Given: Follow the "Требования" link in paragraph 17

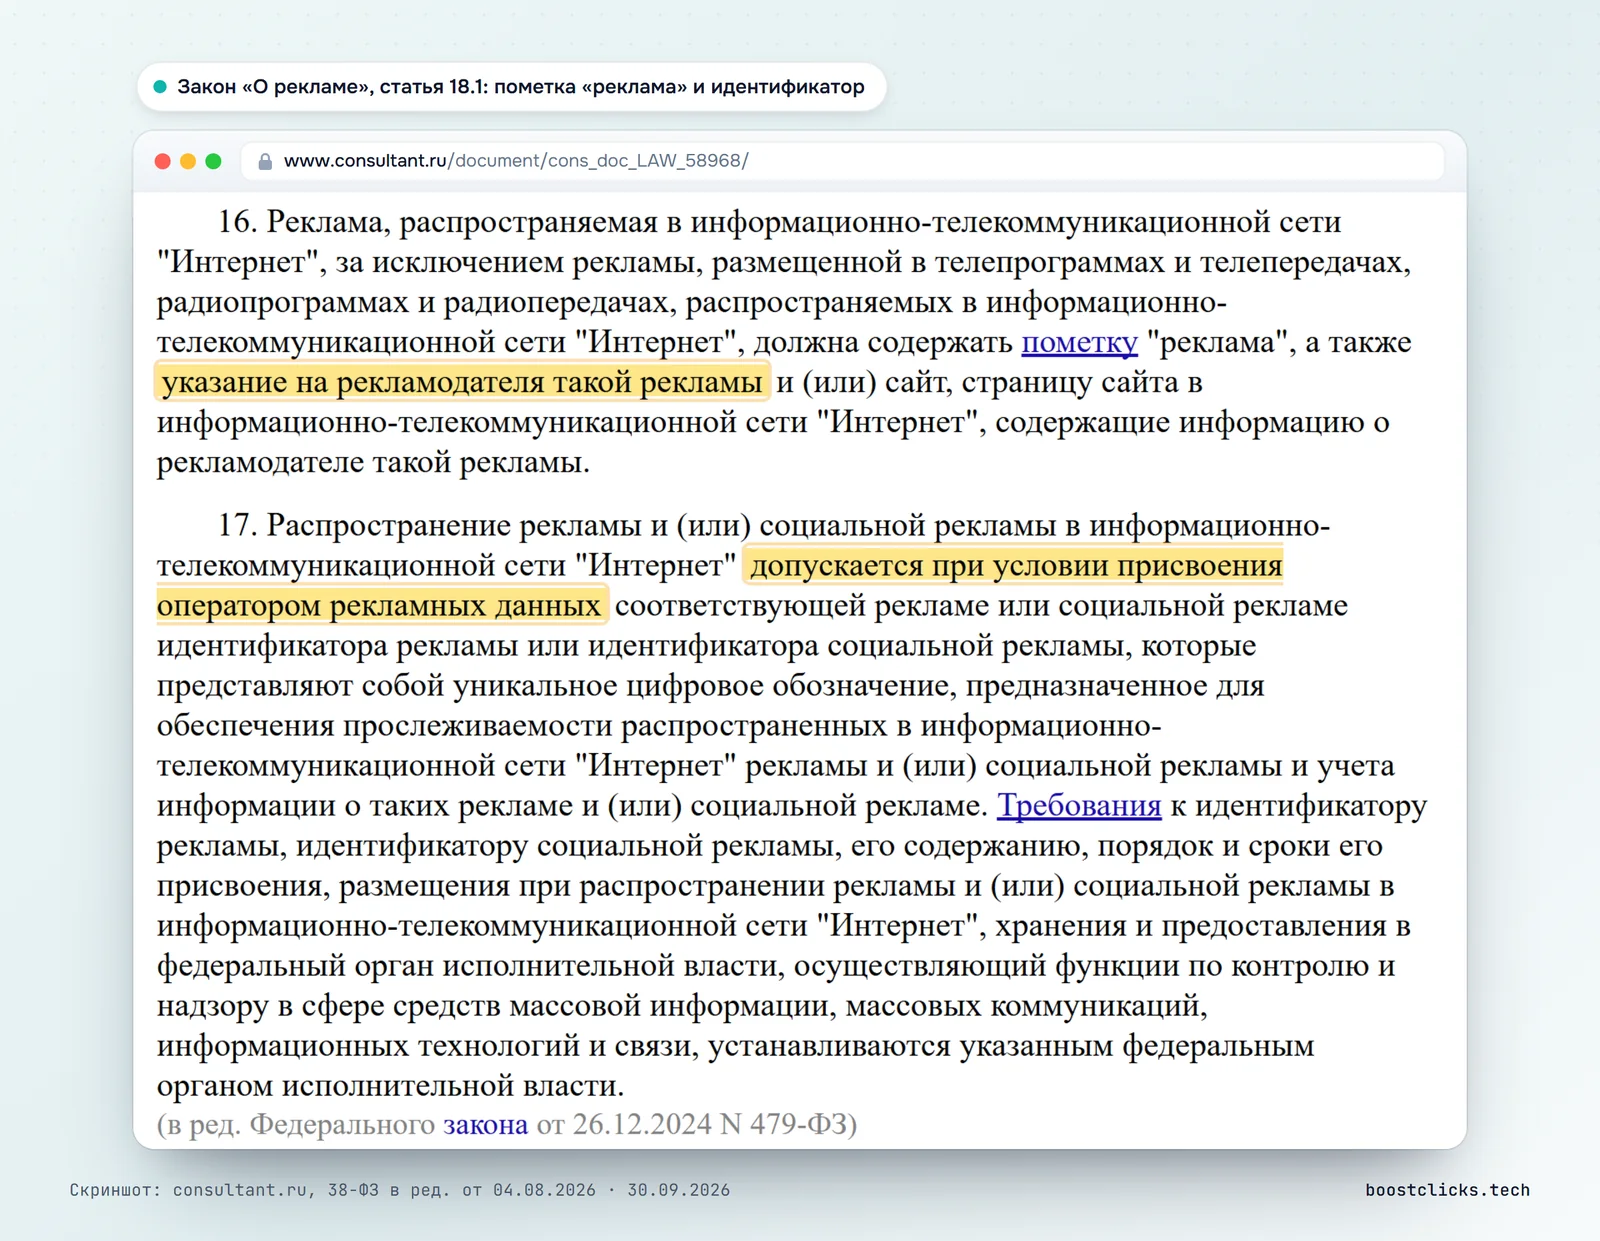Looking at the screenshot, I should coord(1079,806).
